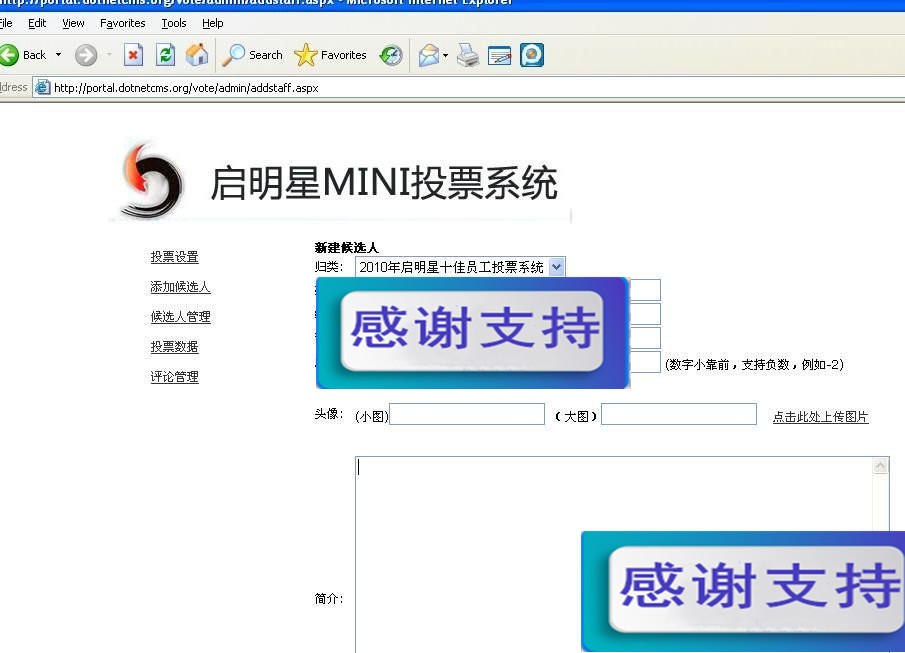Click the grey Forward arrow icon
Viewport: 905px width, 653px height.
(x=86, y=55)
